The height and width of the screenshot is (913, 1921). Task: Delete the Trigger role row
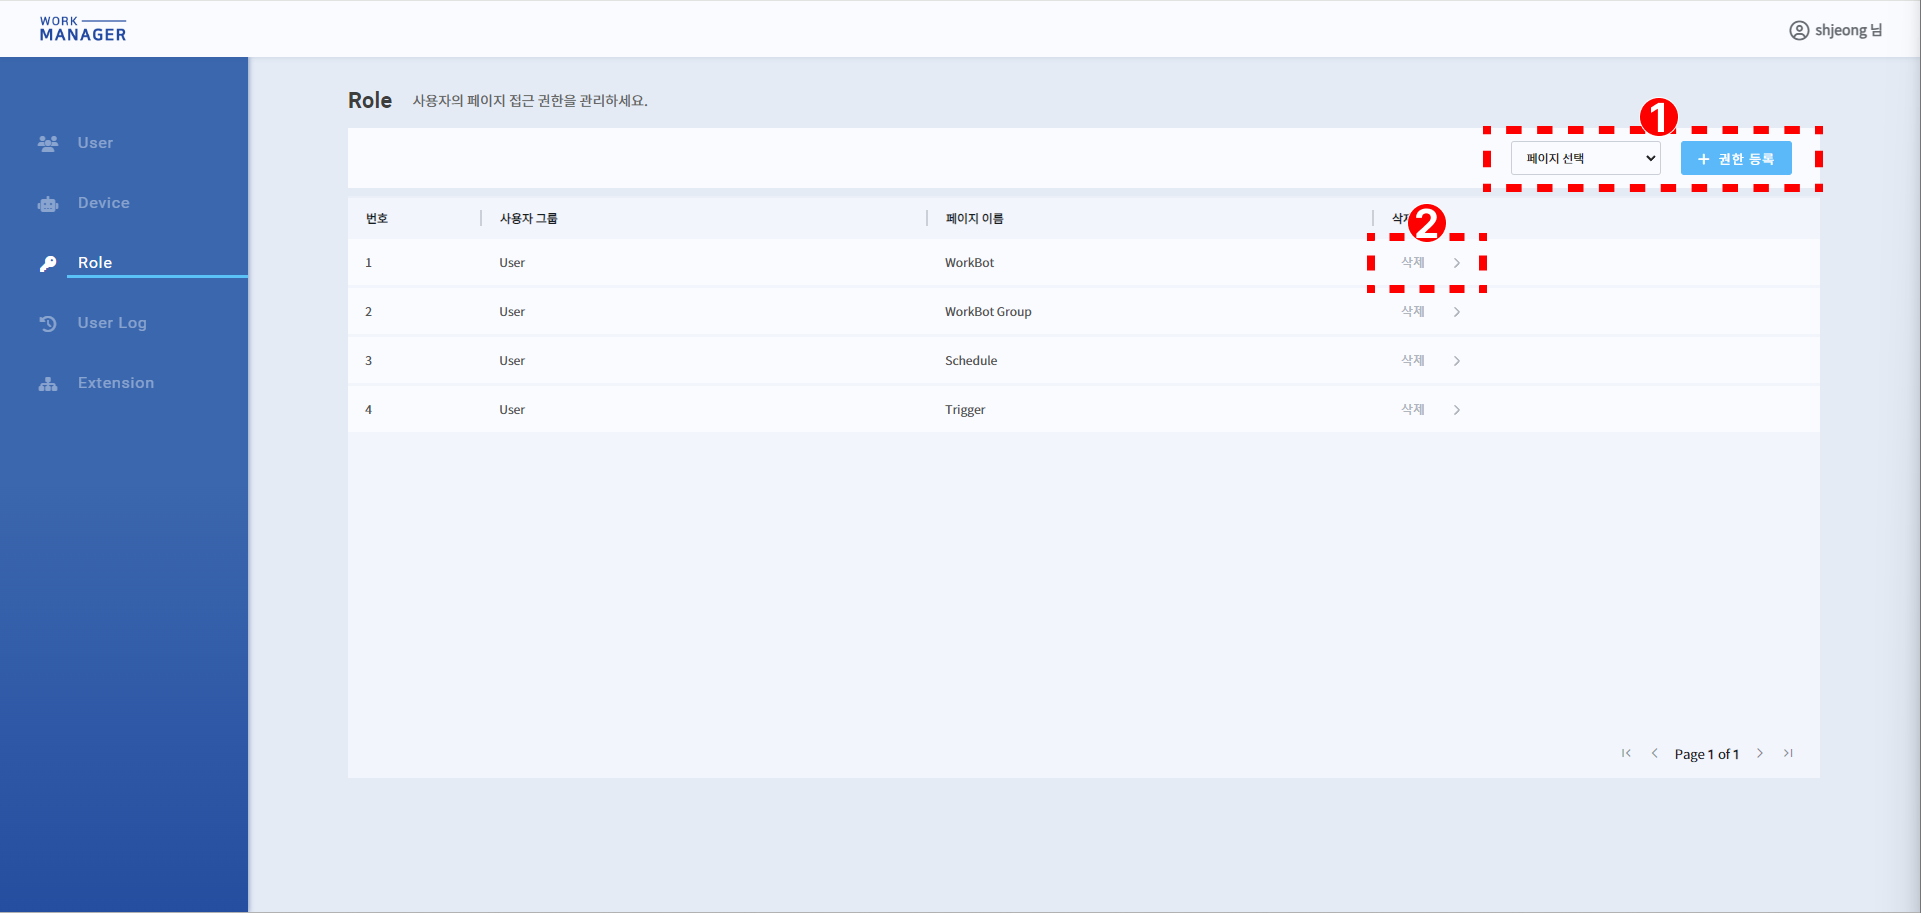1412,409
